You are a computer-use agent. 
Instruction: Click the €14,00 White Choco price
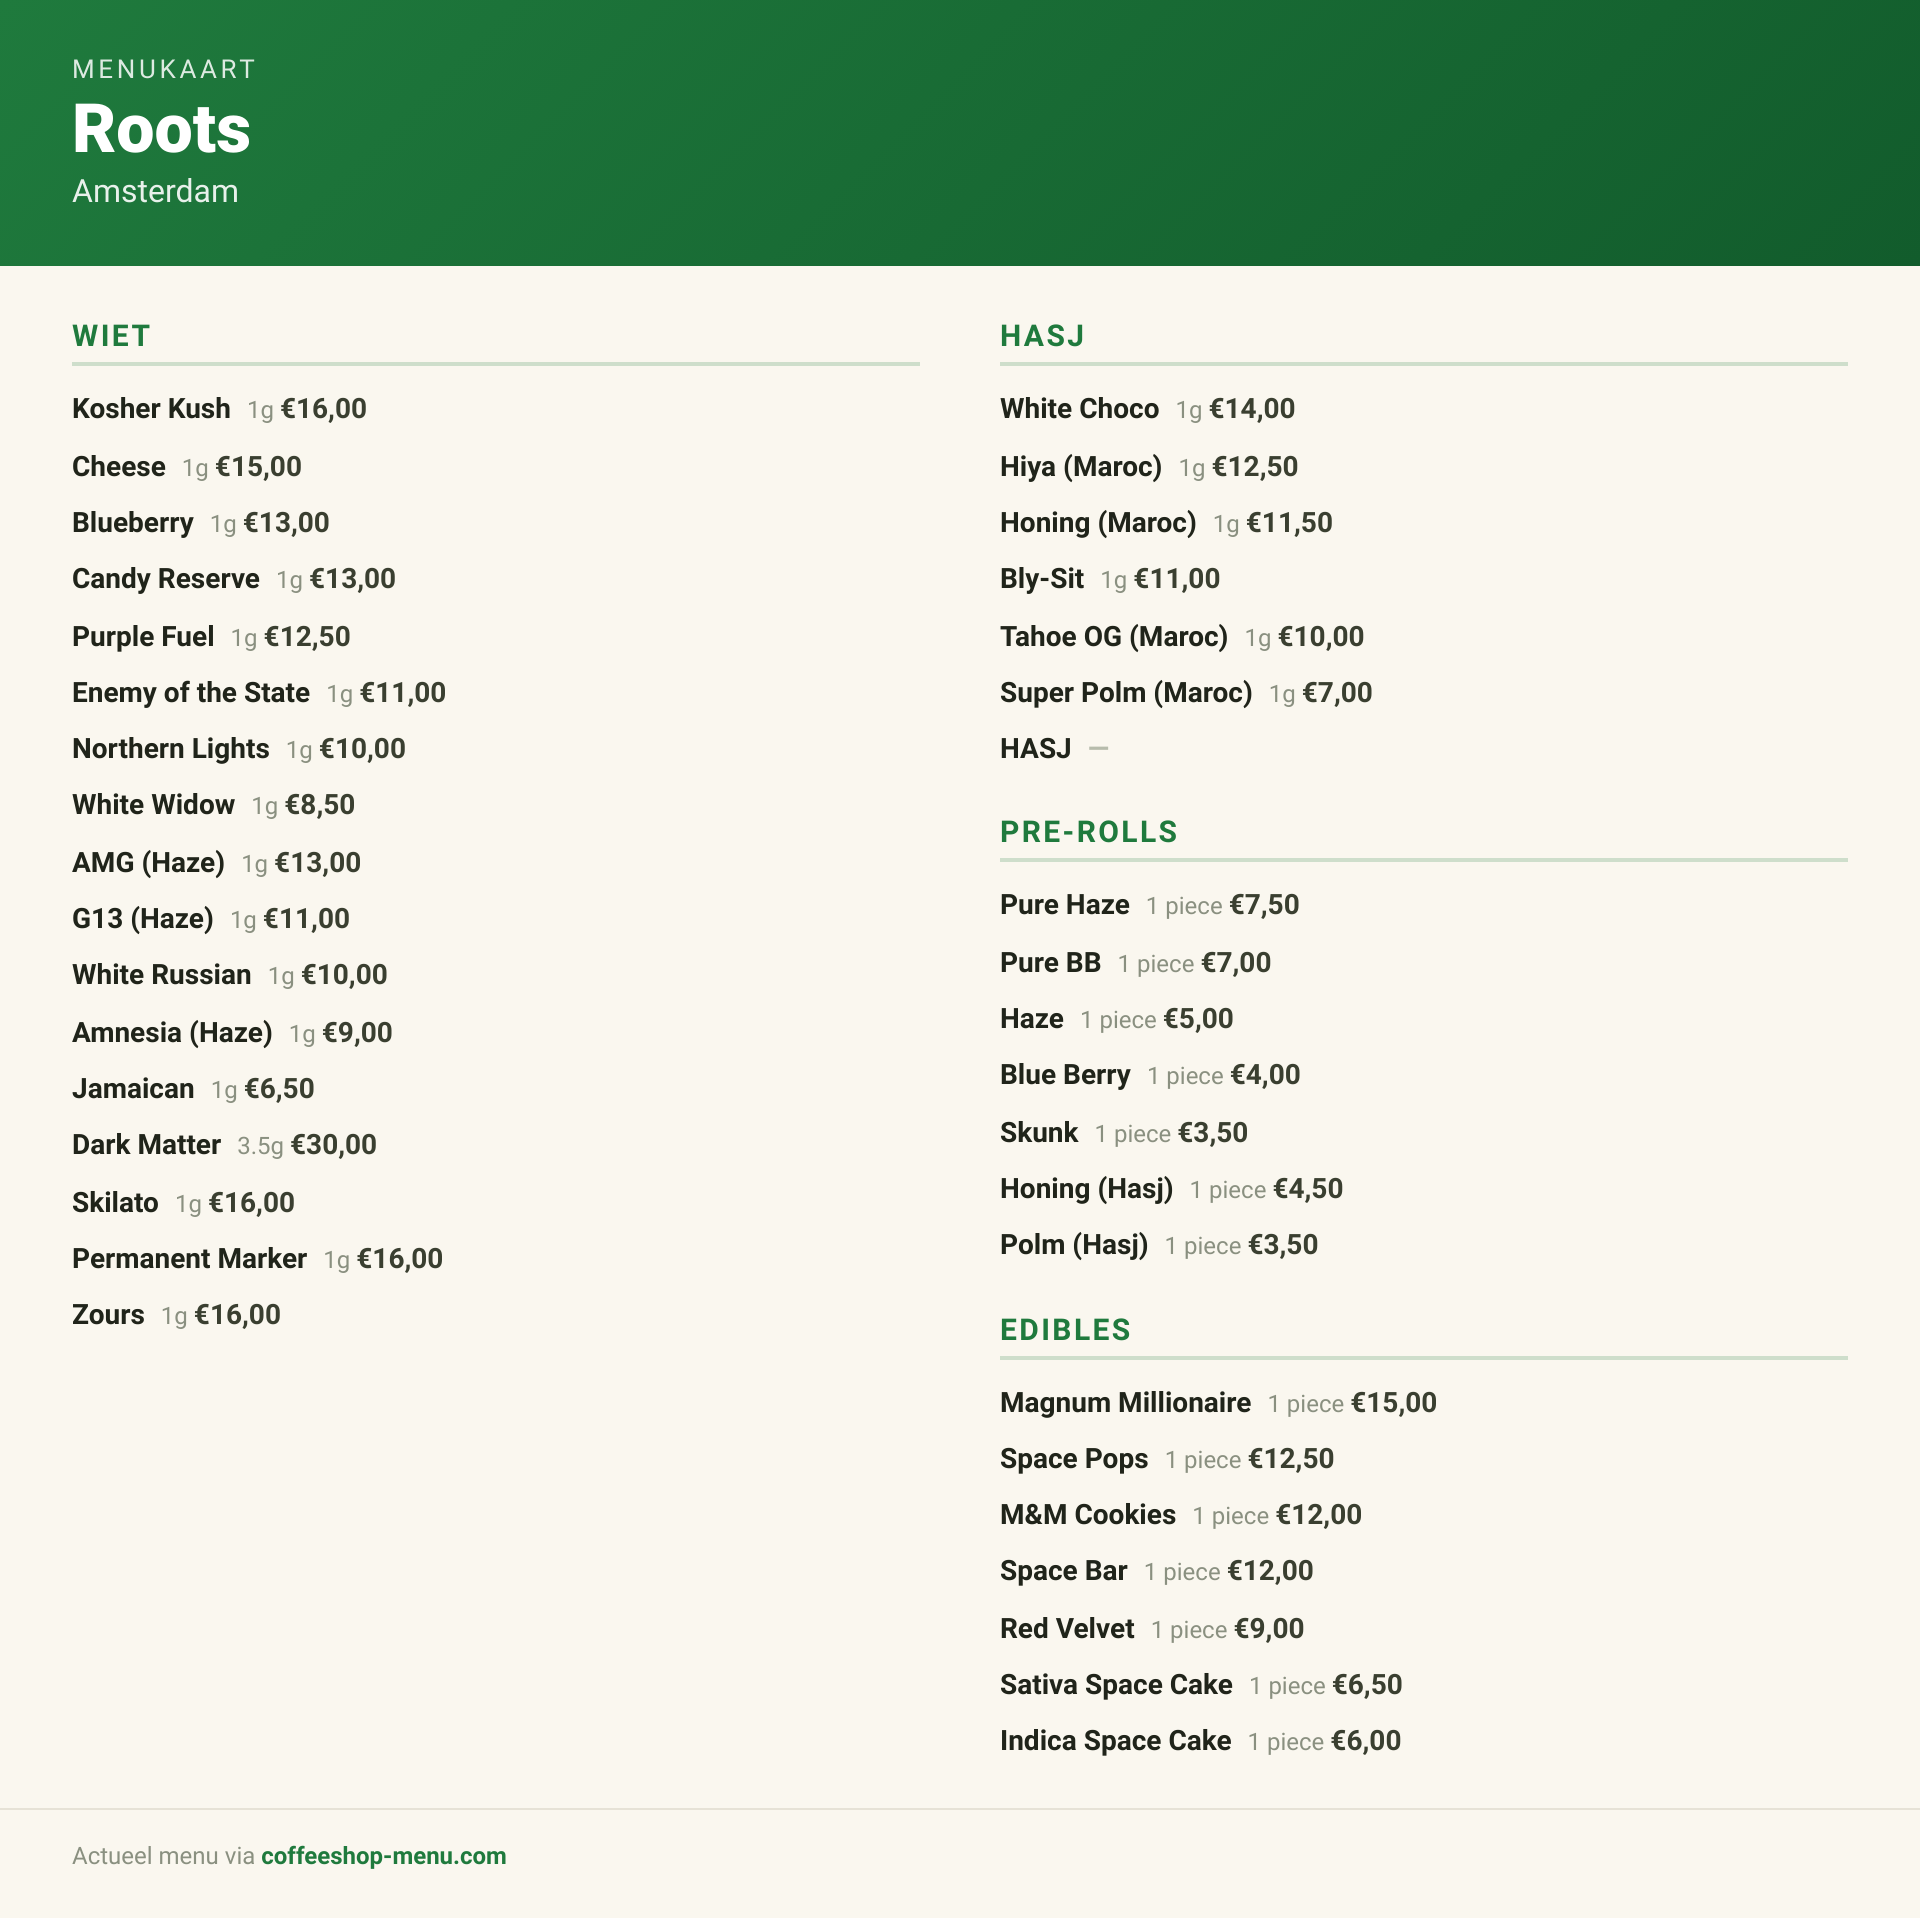tap(1252, 409)
